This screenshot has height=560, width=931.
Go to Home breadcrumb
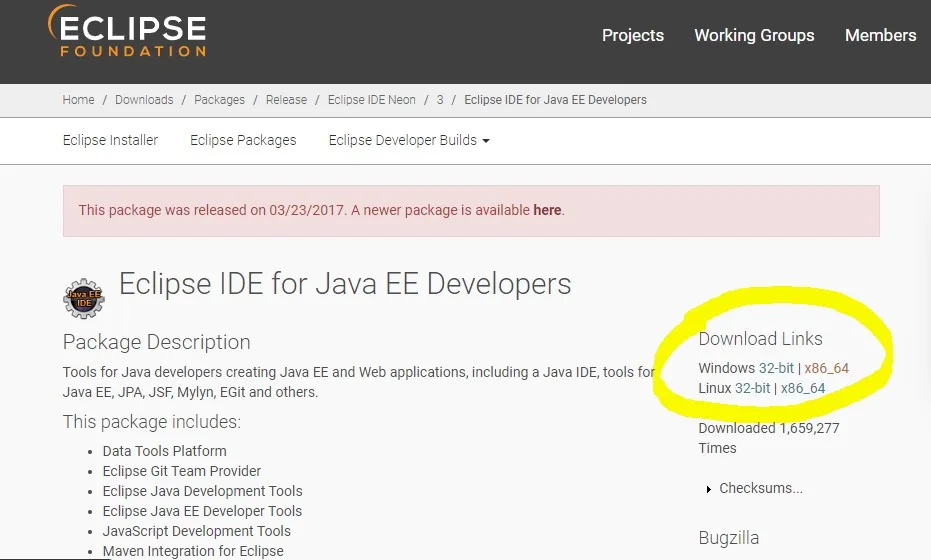(78, 100)
